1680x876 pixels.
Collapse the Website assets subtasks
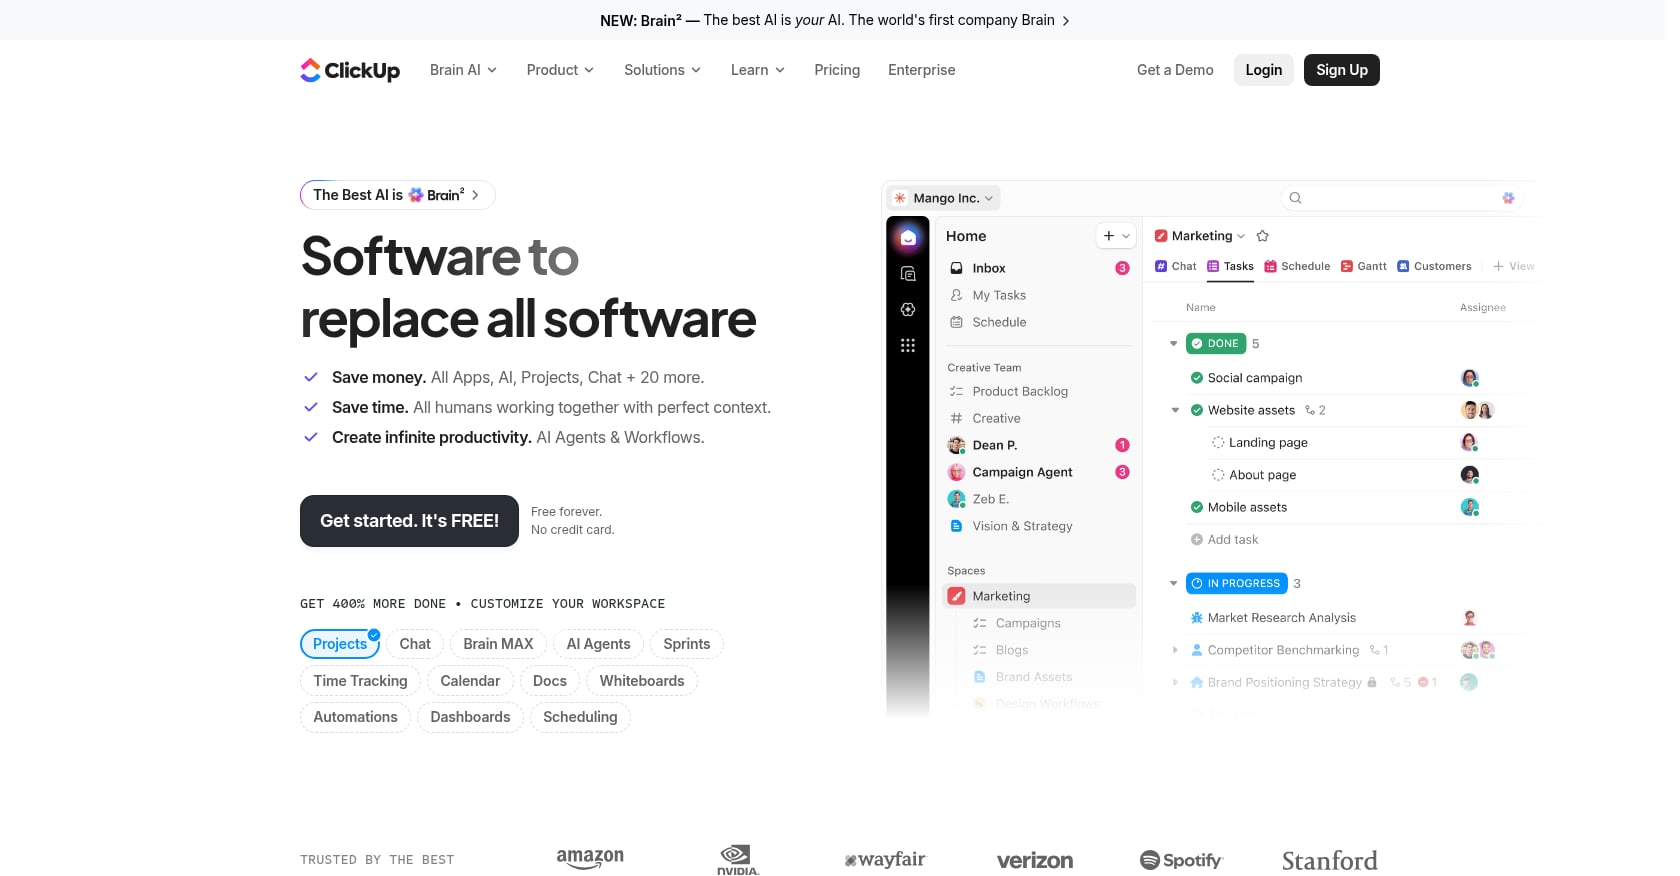click(x=1175, y=410)
